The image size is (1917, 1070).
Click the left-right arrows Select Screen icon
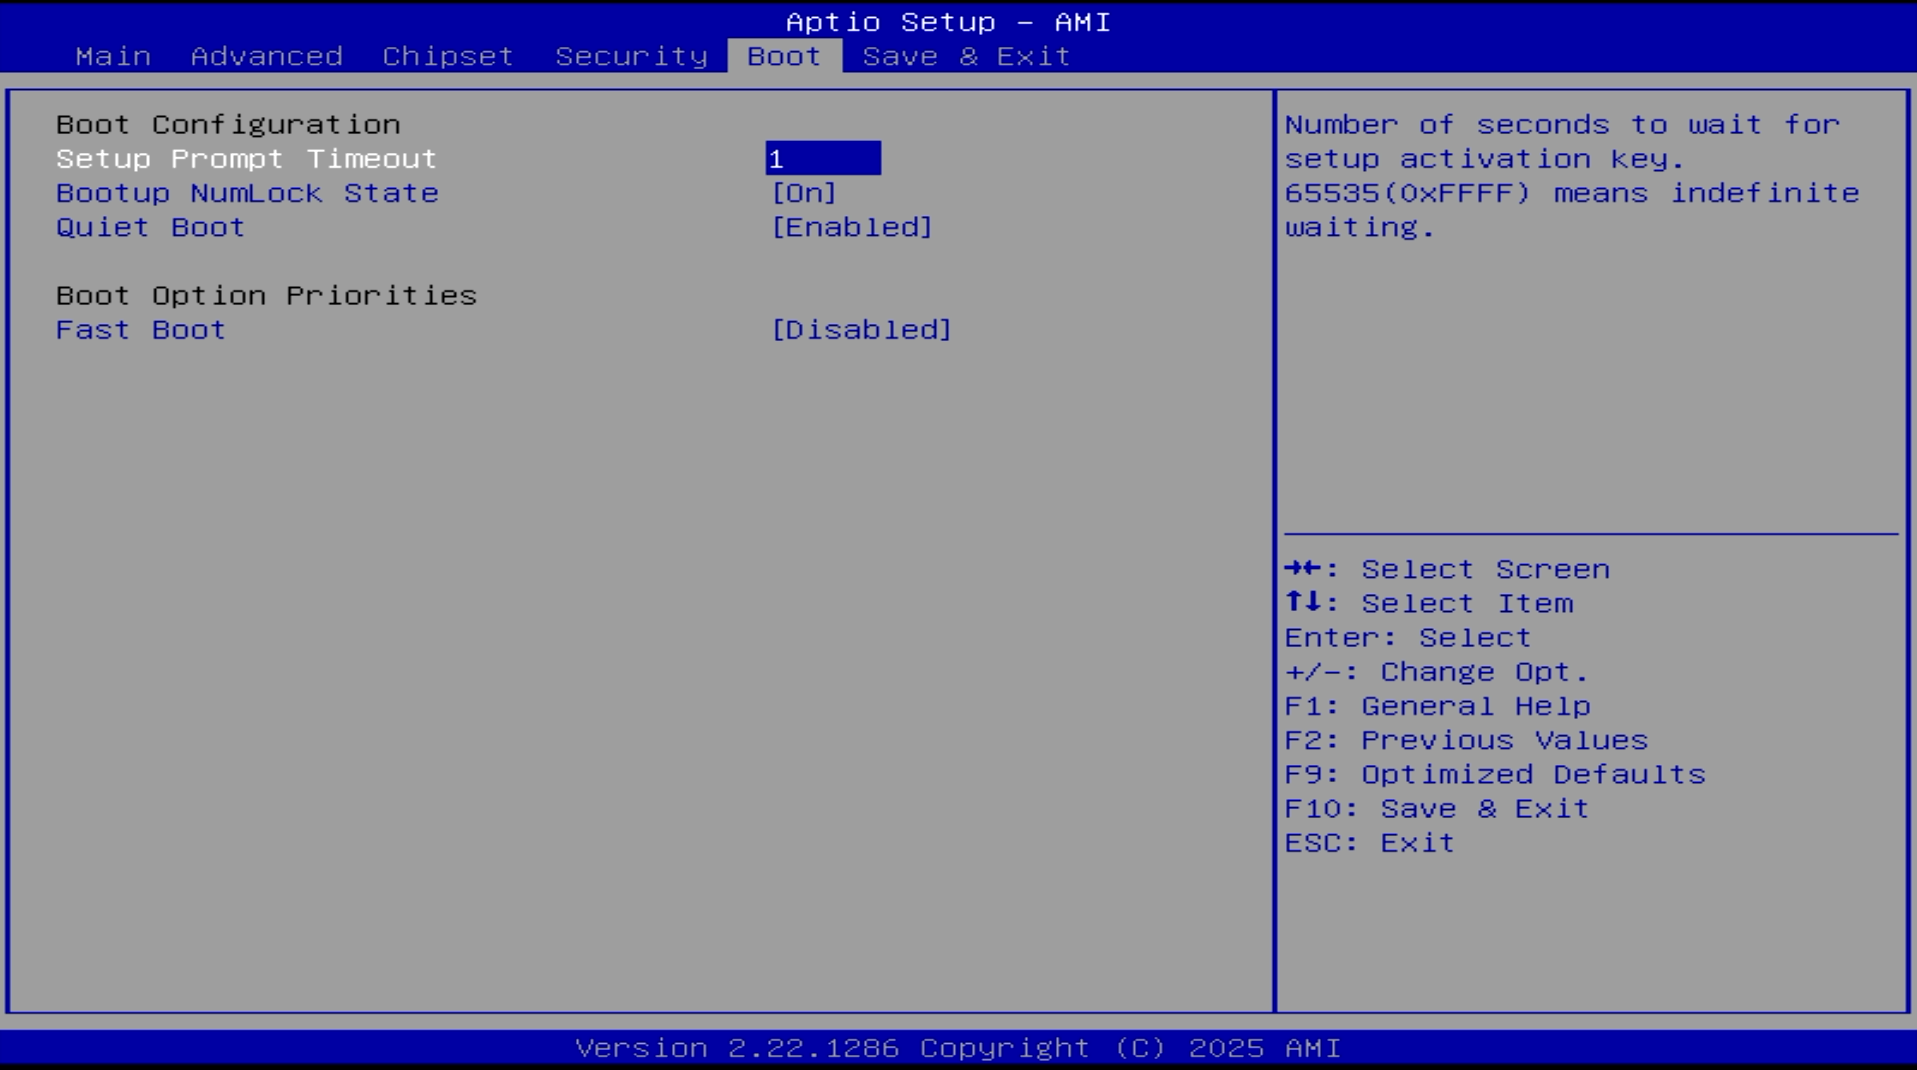[x=1304, y=569]
